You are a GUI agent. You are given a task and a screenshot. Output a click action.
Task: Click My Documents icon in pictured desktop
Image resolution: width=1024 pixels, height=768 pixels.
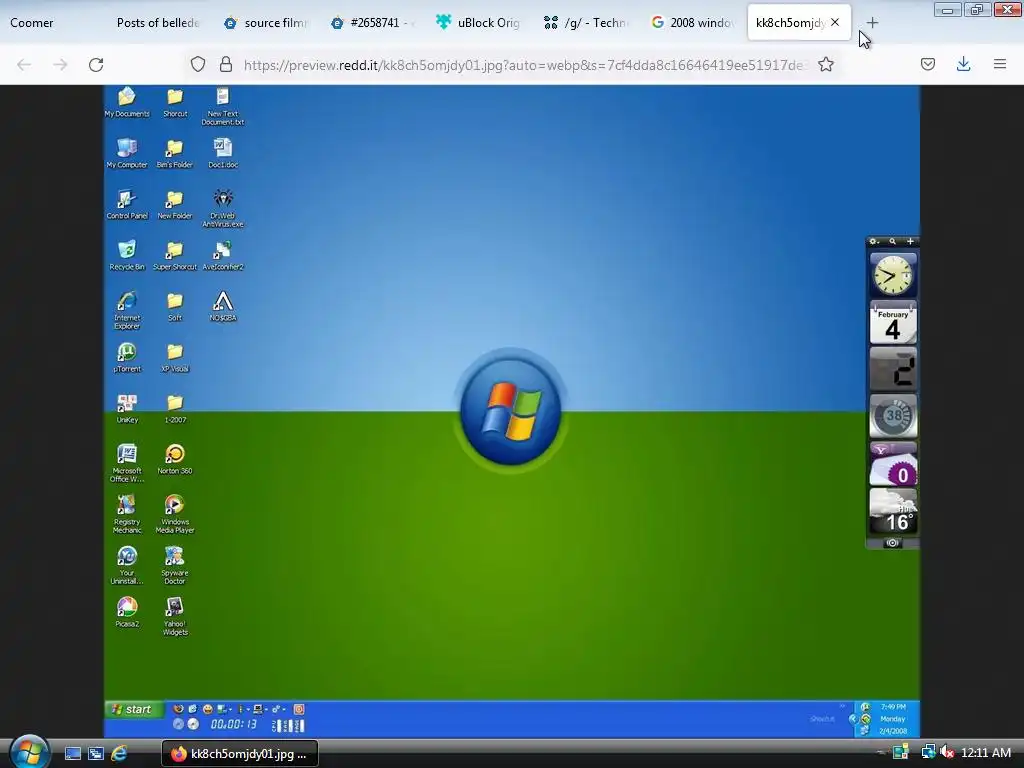[x=127, y=103]
